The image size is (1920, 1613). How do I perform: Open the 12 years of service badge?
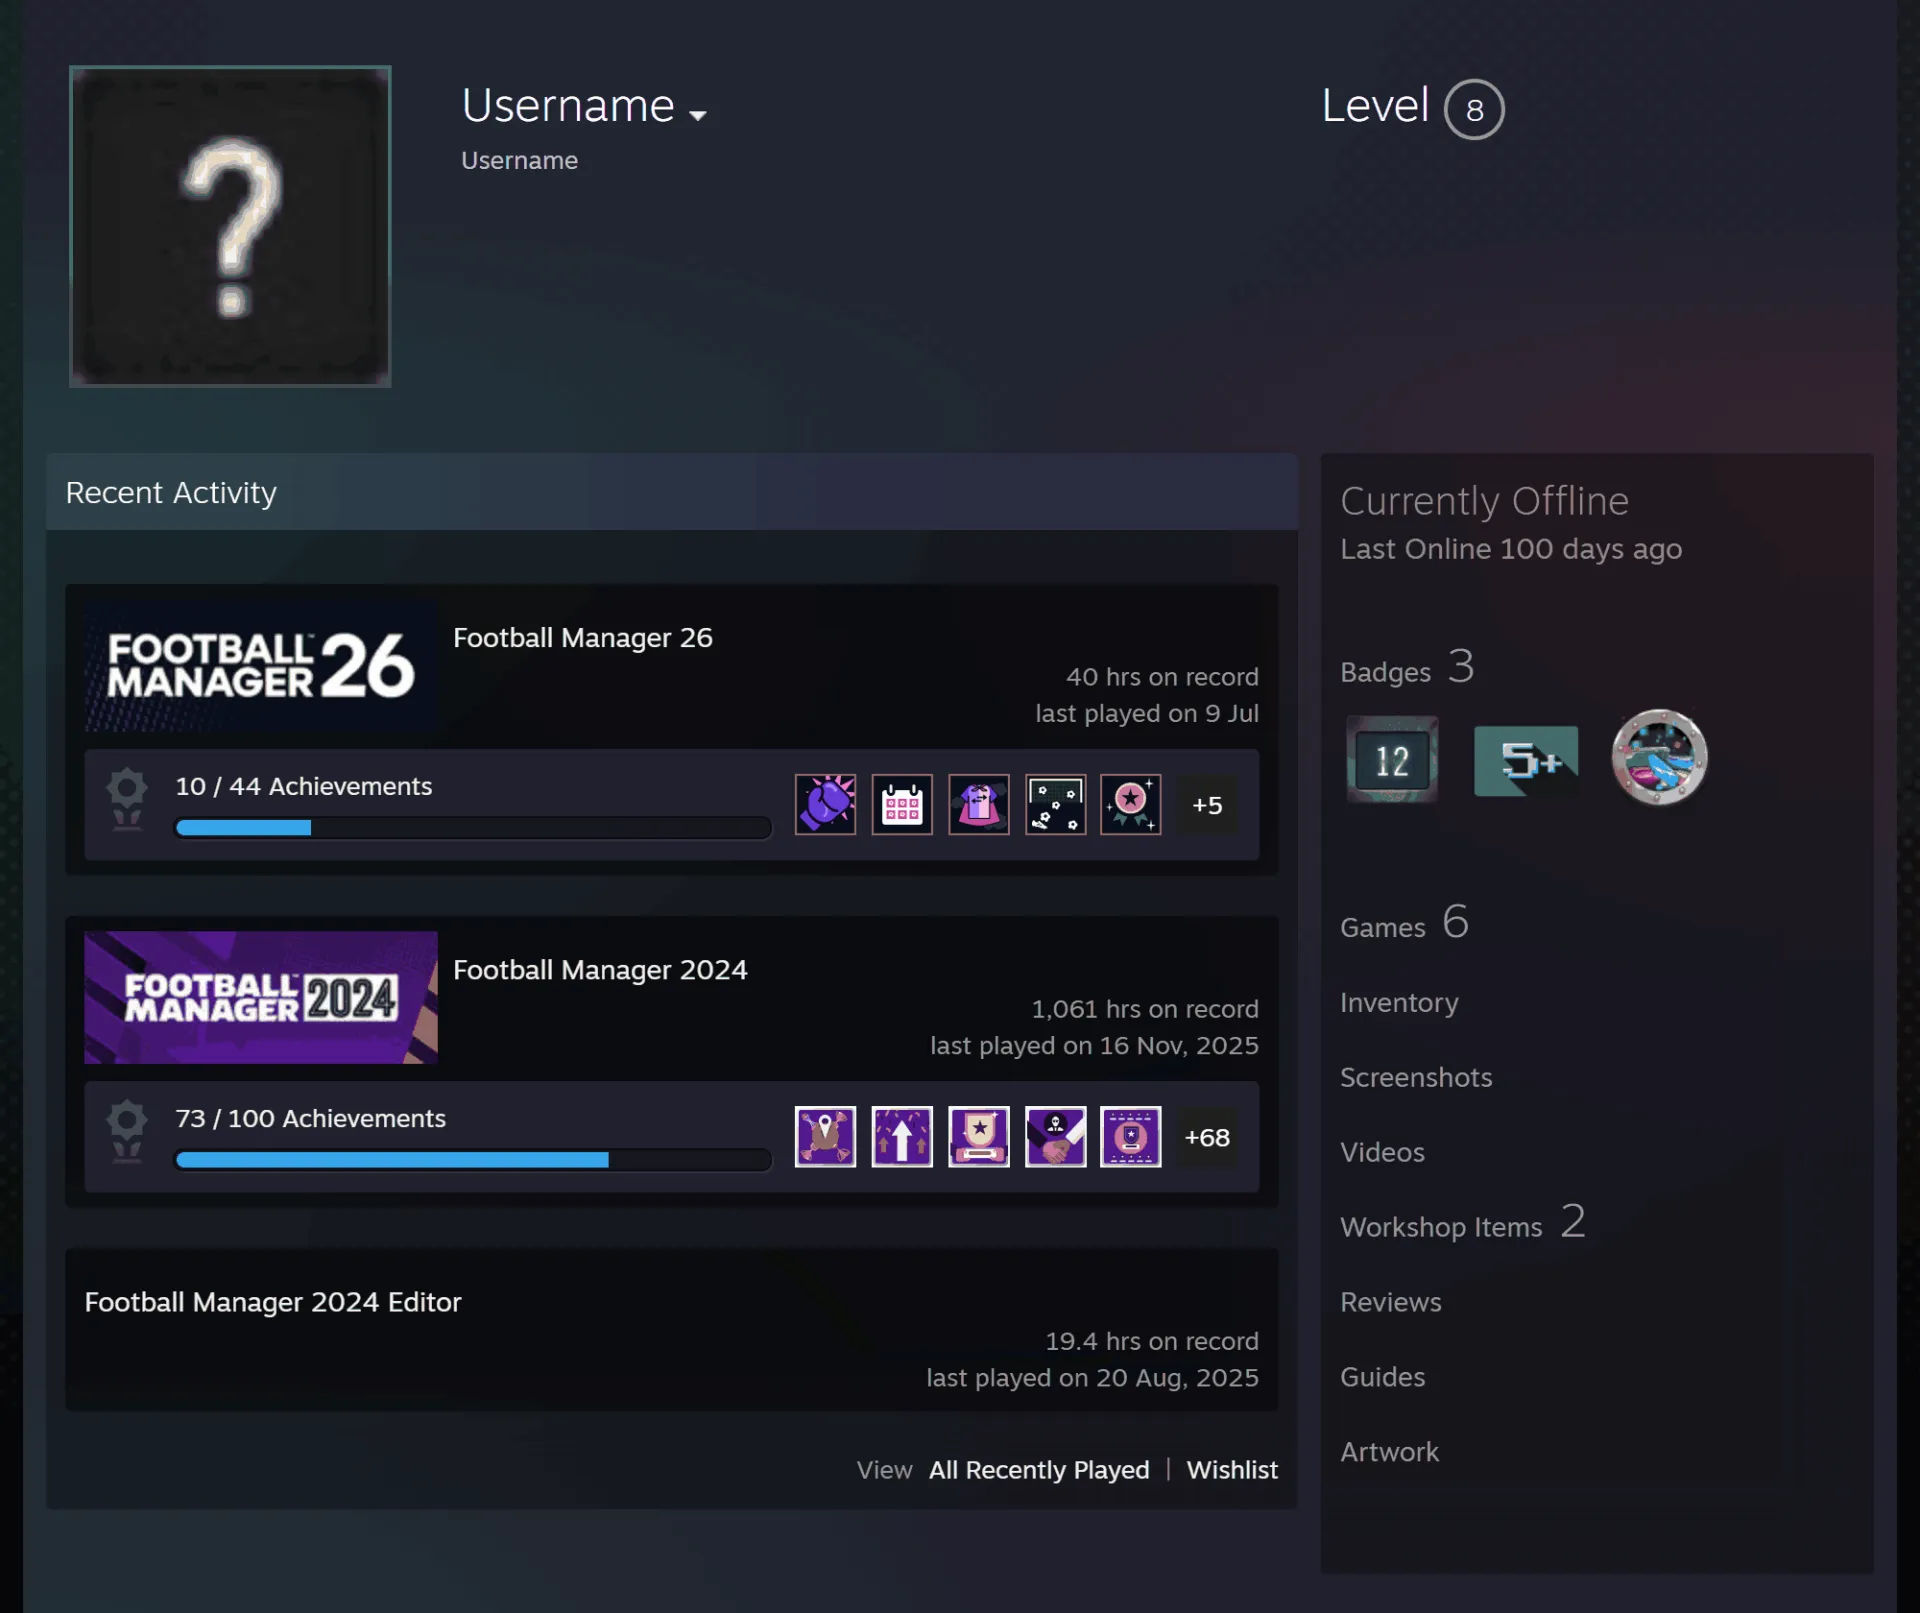[x=1392, y=759]
